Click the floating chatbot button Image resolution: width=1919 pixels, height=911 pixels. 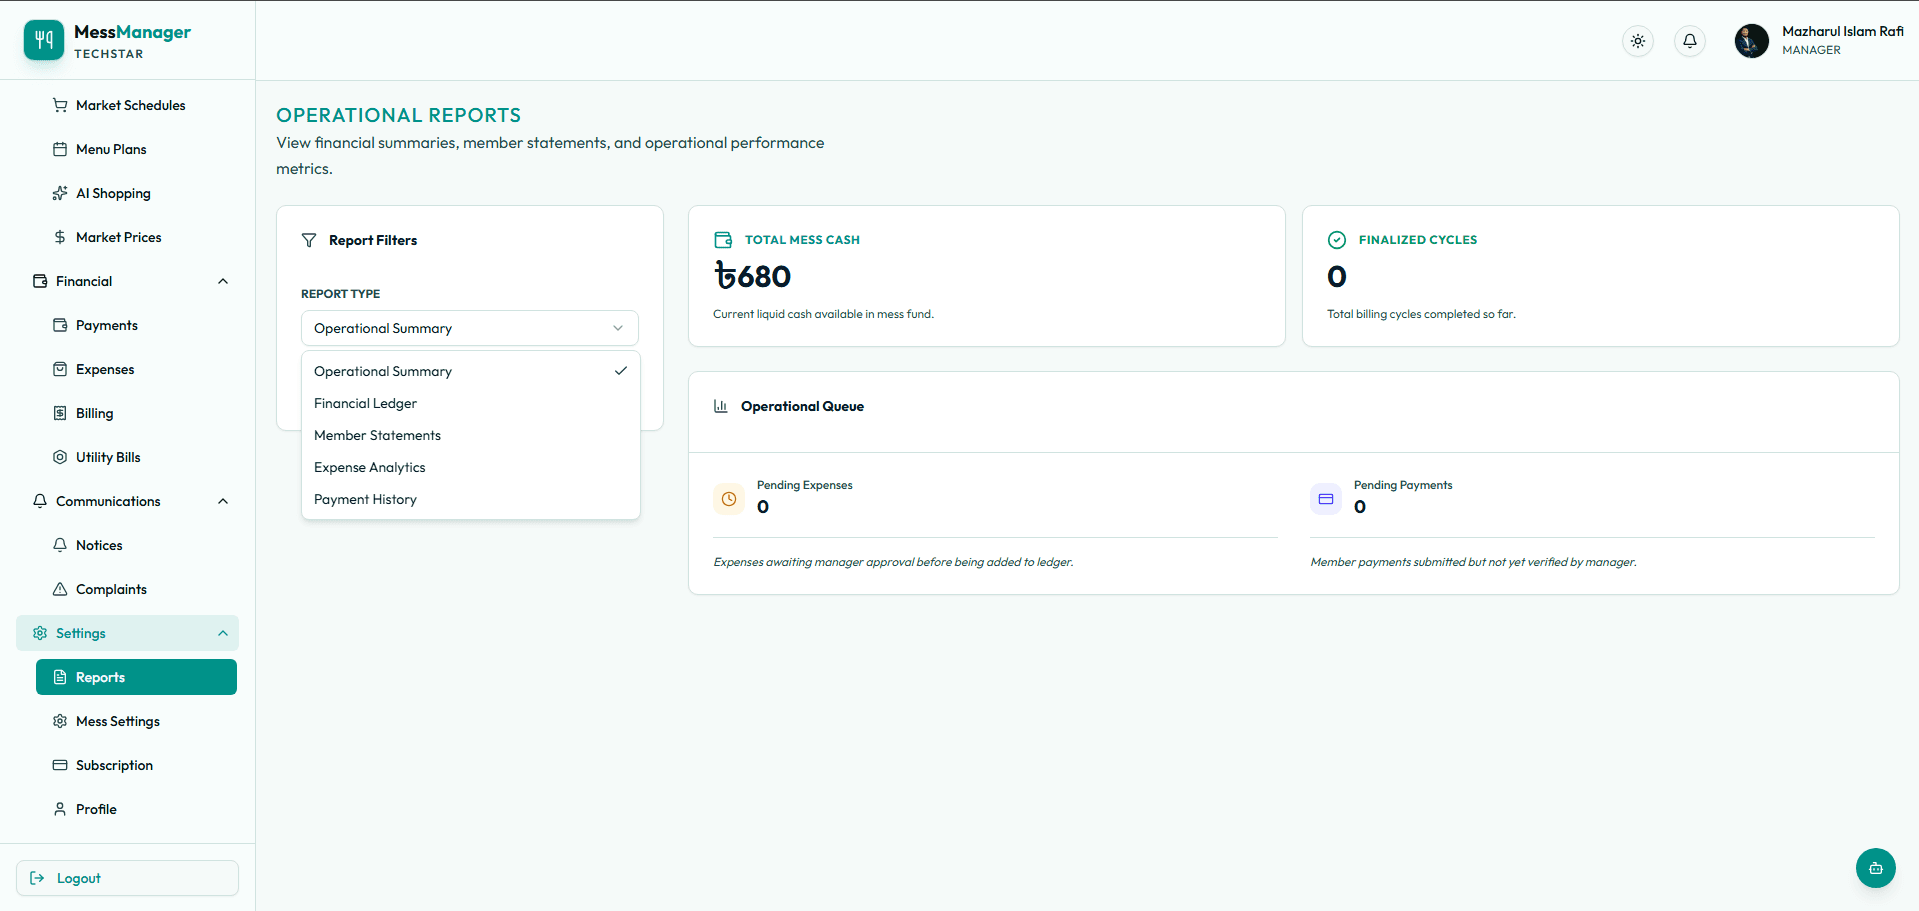pos(1876,868)
